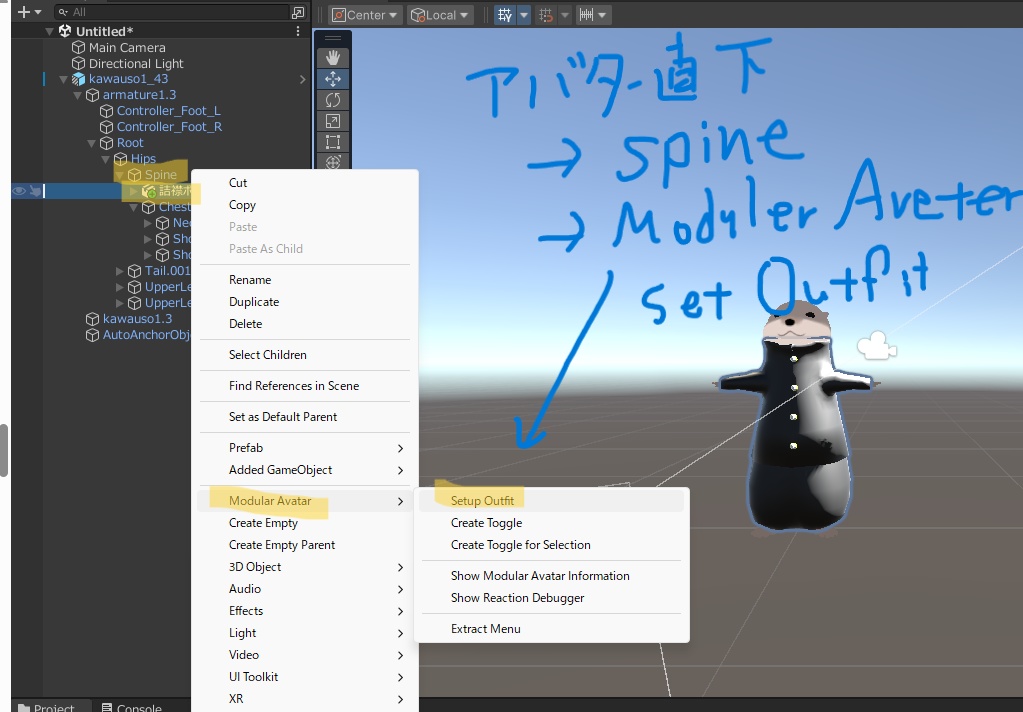Open snap increment dropdown arrow
This screenshot has width=1023, height=712.
tap(603, 14)
